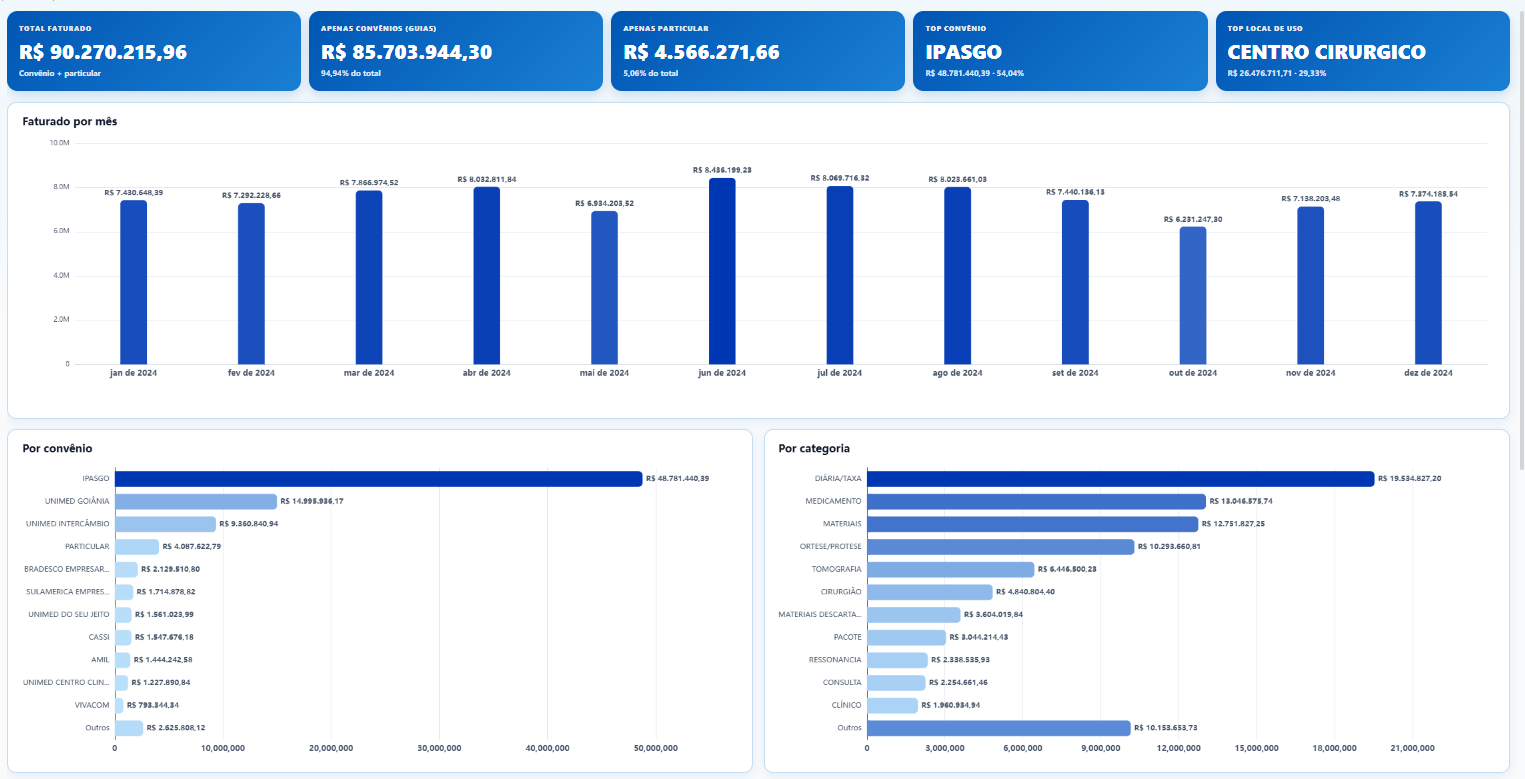Viewport: 1525px width, 779px height.
Task: Open the Apenas Particular summary card
Action: [x=758, y=51]
